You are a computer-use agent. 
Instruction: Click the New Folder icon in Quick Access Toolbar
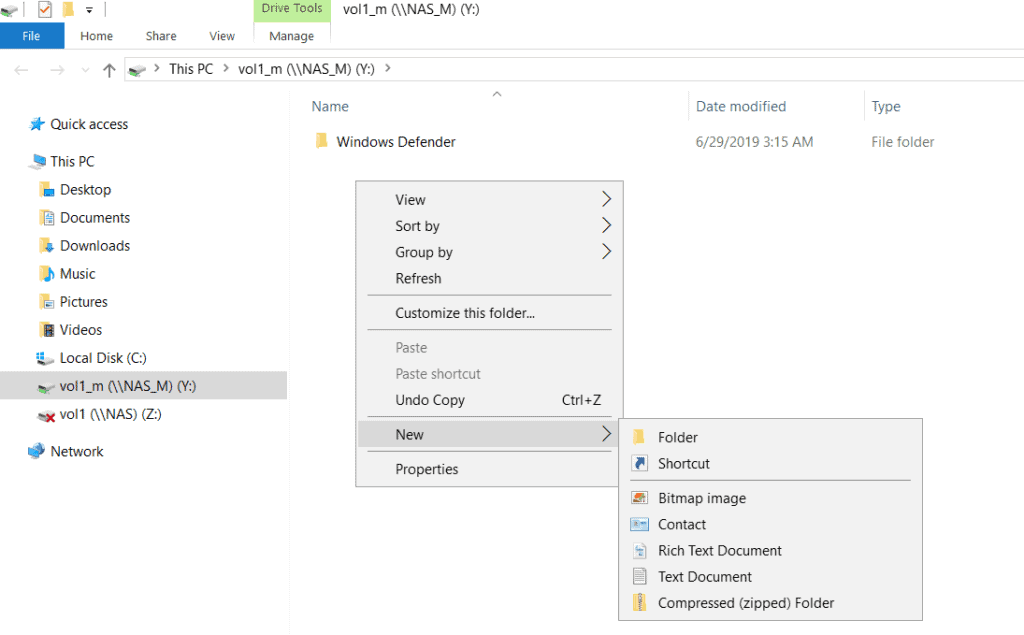click(x=68, y=9)
